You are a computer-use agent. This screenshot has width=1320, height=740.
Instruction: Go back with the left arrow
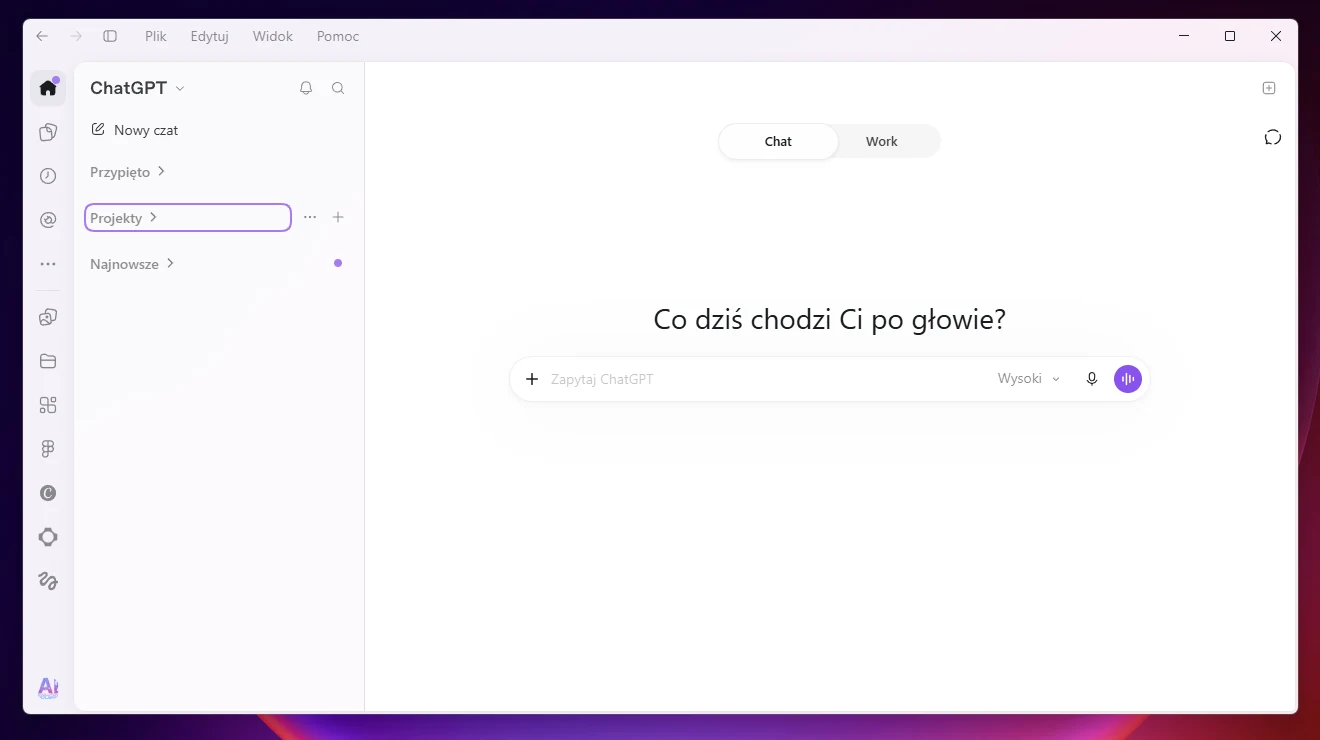pyautogui.click(x=42, y=36)
